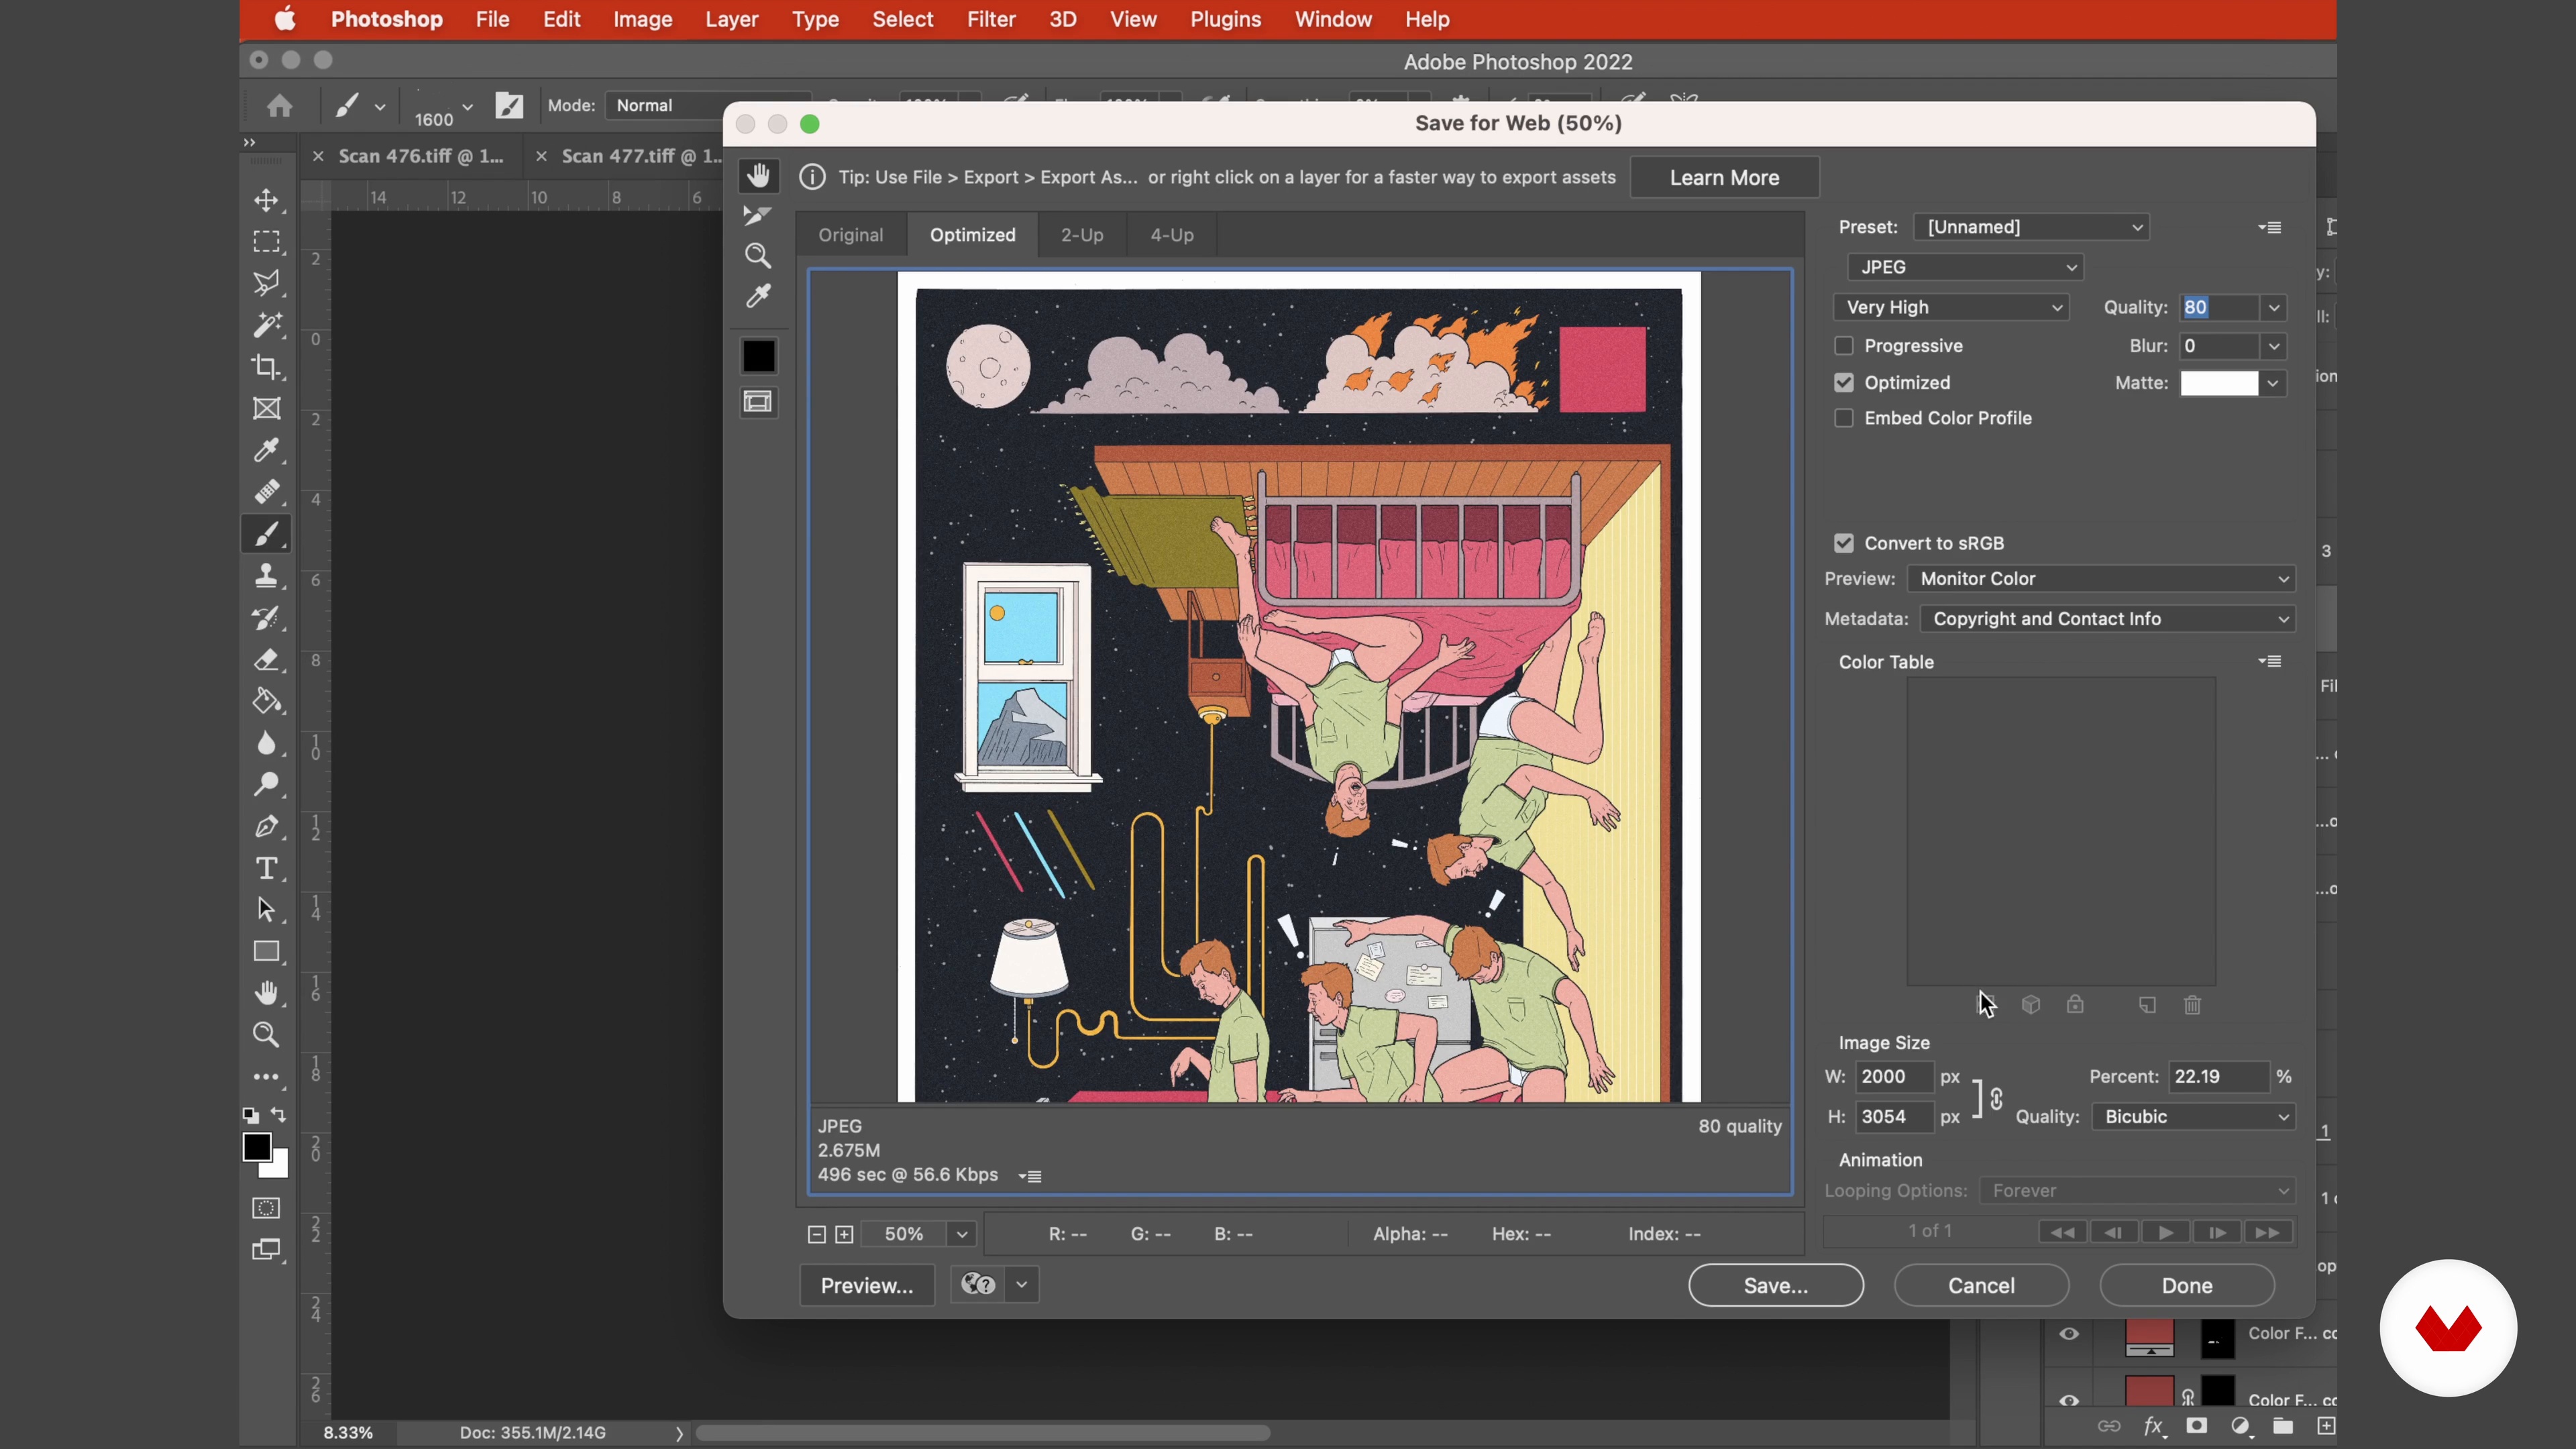This screenshot has height=1449, width=2576.
Task: Click the Cancel button
Action: click(x=1981, y=1286)
